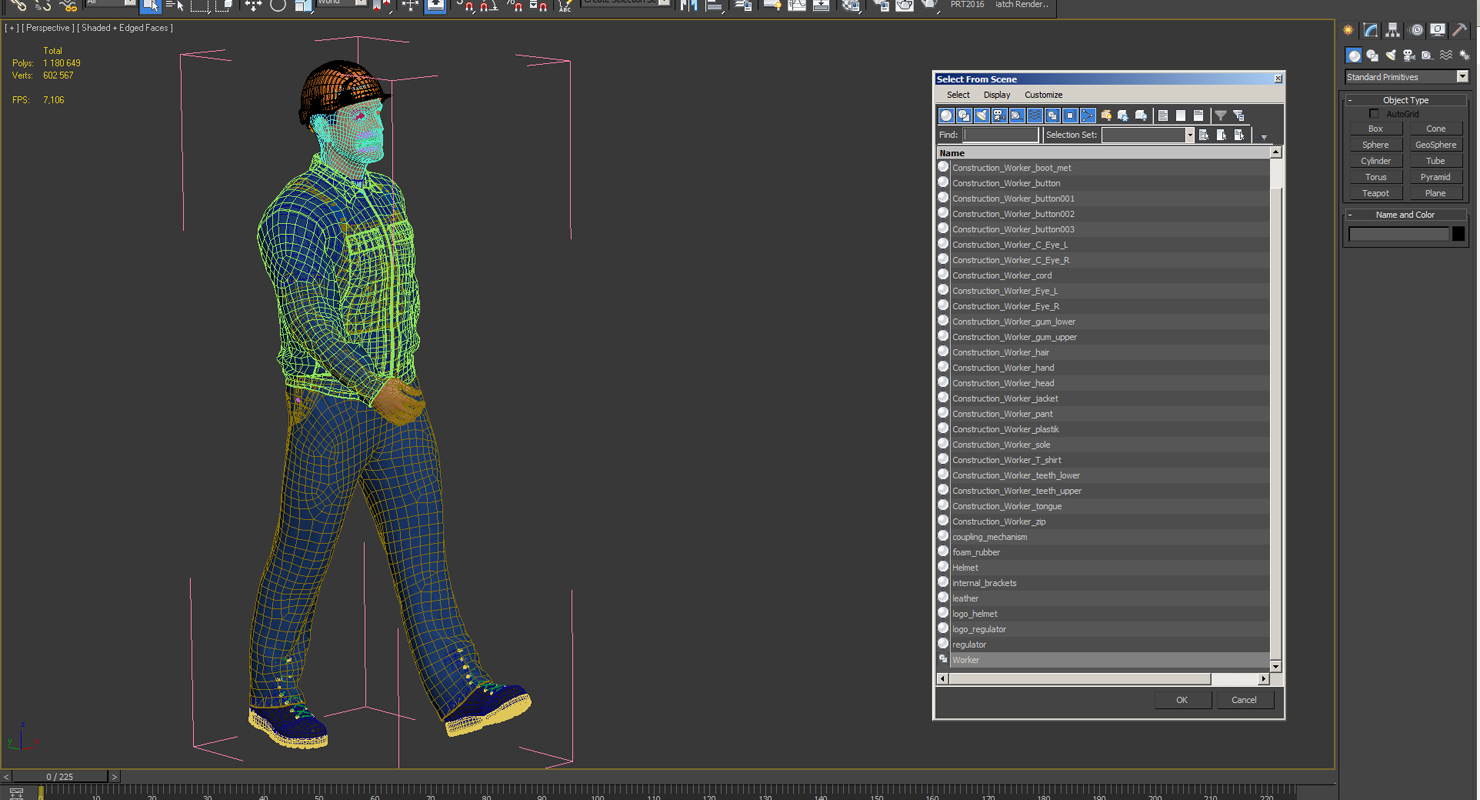Open the Customize menu in dialog
Viewport: 1480px width, 800px height.
coord(1043,95)
